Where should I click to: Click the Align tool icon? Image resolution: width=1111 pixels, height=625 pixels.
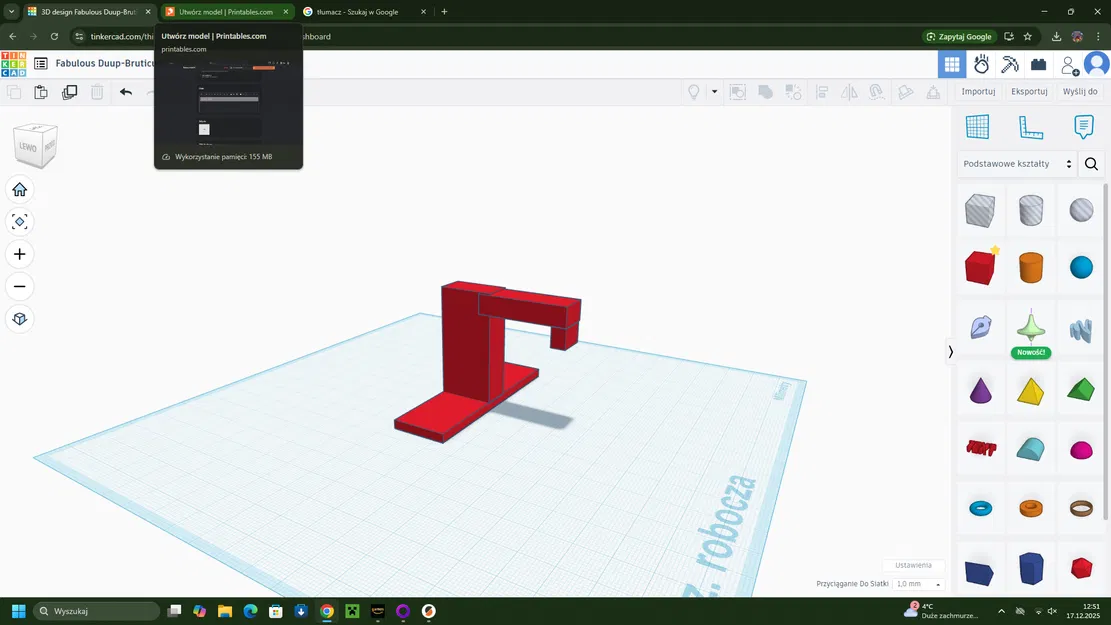pyautogui.click(x=822, y=91)
